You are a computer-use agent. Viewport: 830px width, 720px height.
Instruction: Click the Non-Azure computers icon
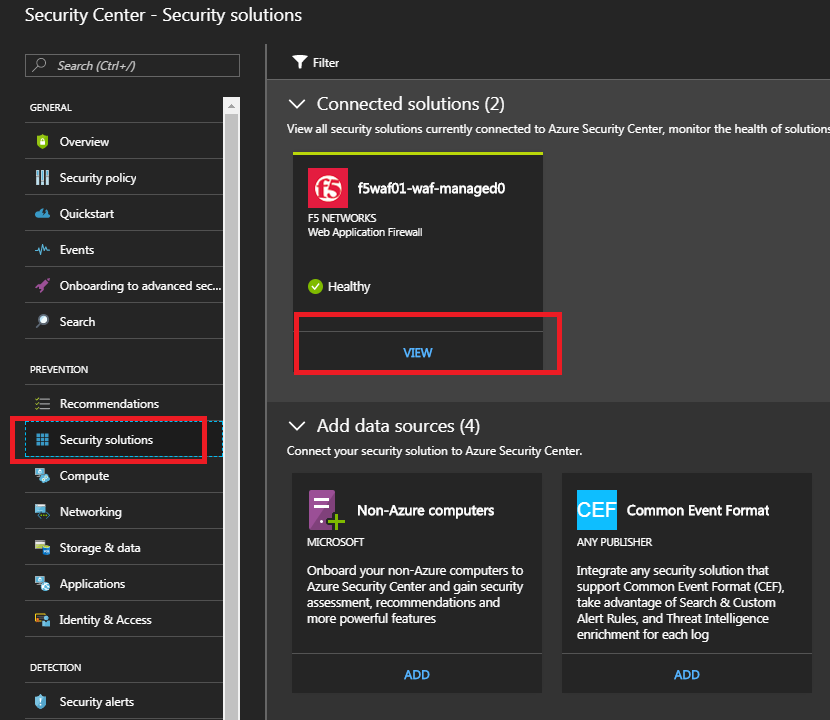pos(326,510)
